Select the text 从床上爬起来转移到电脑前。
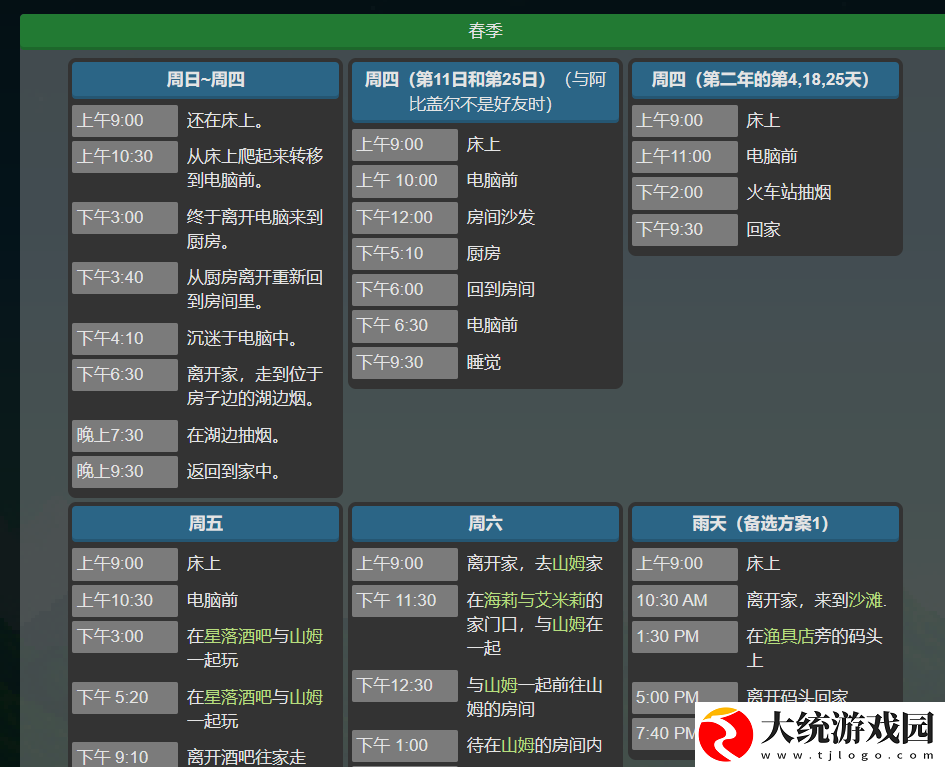Image resolution: width=945 pixels, height=767 pixels. coord(255,168)
